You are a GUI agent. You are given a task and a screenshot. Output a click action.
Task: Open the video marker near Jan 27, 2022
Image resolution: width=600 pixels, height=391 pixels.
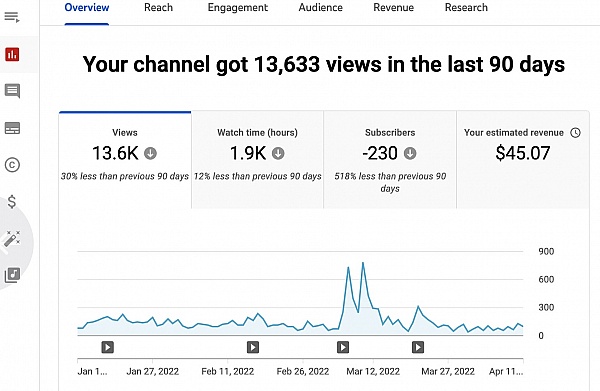108,347
